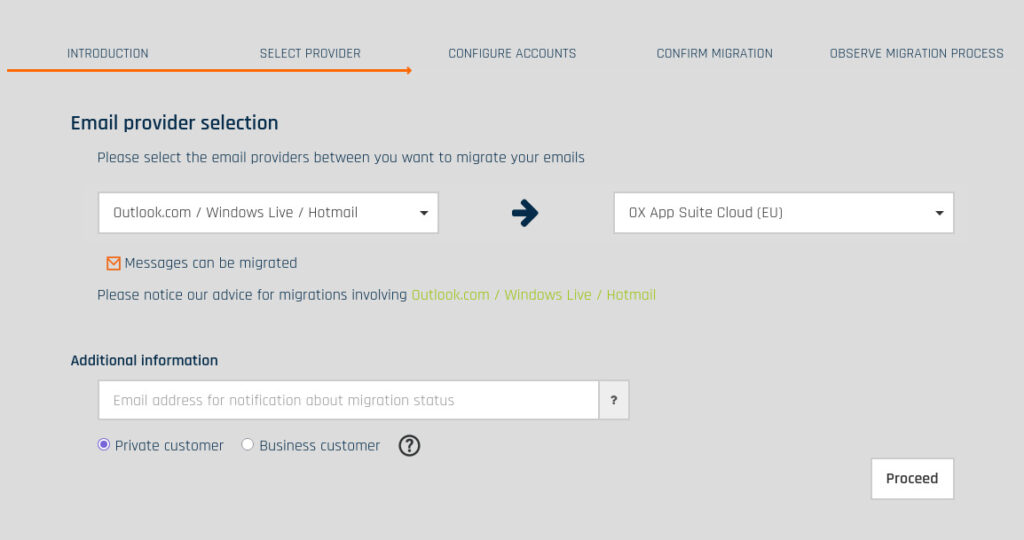
Task: View the Observe Migration Process step
Action: pos(916,53)
